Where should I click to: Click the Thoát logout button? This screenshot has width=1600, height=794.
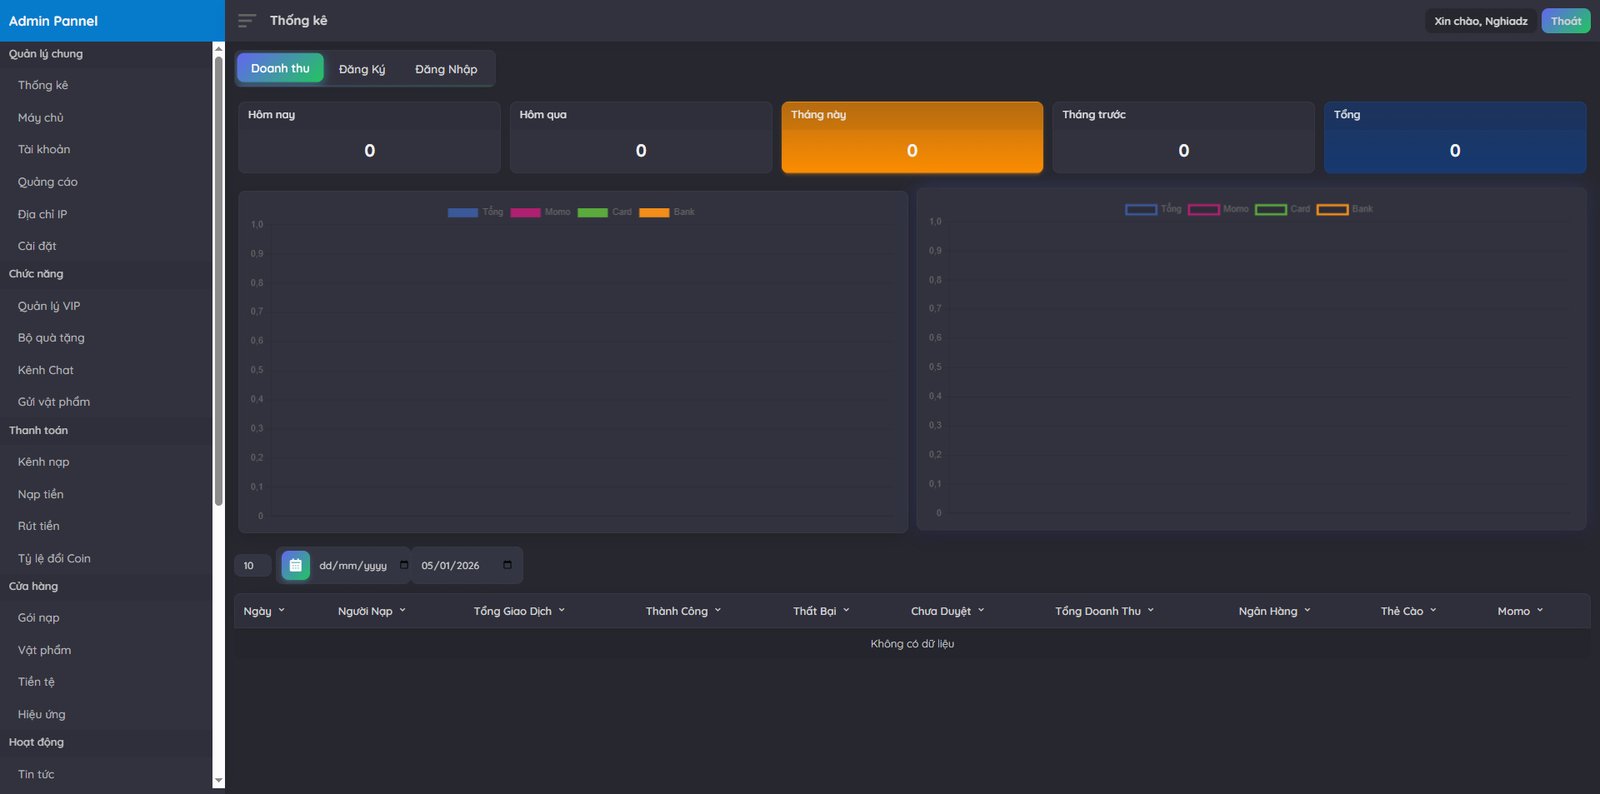pyautogui.click(x=1565, y=21)
